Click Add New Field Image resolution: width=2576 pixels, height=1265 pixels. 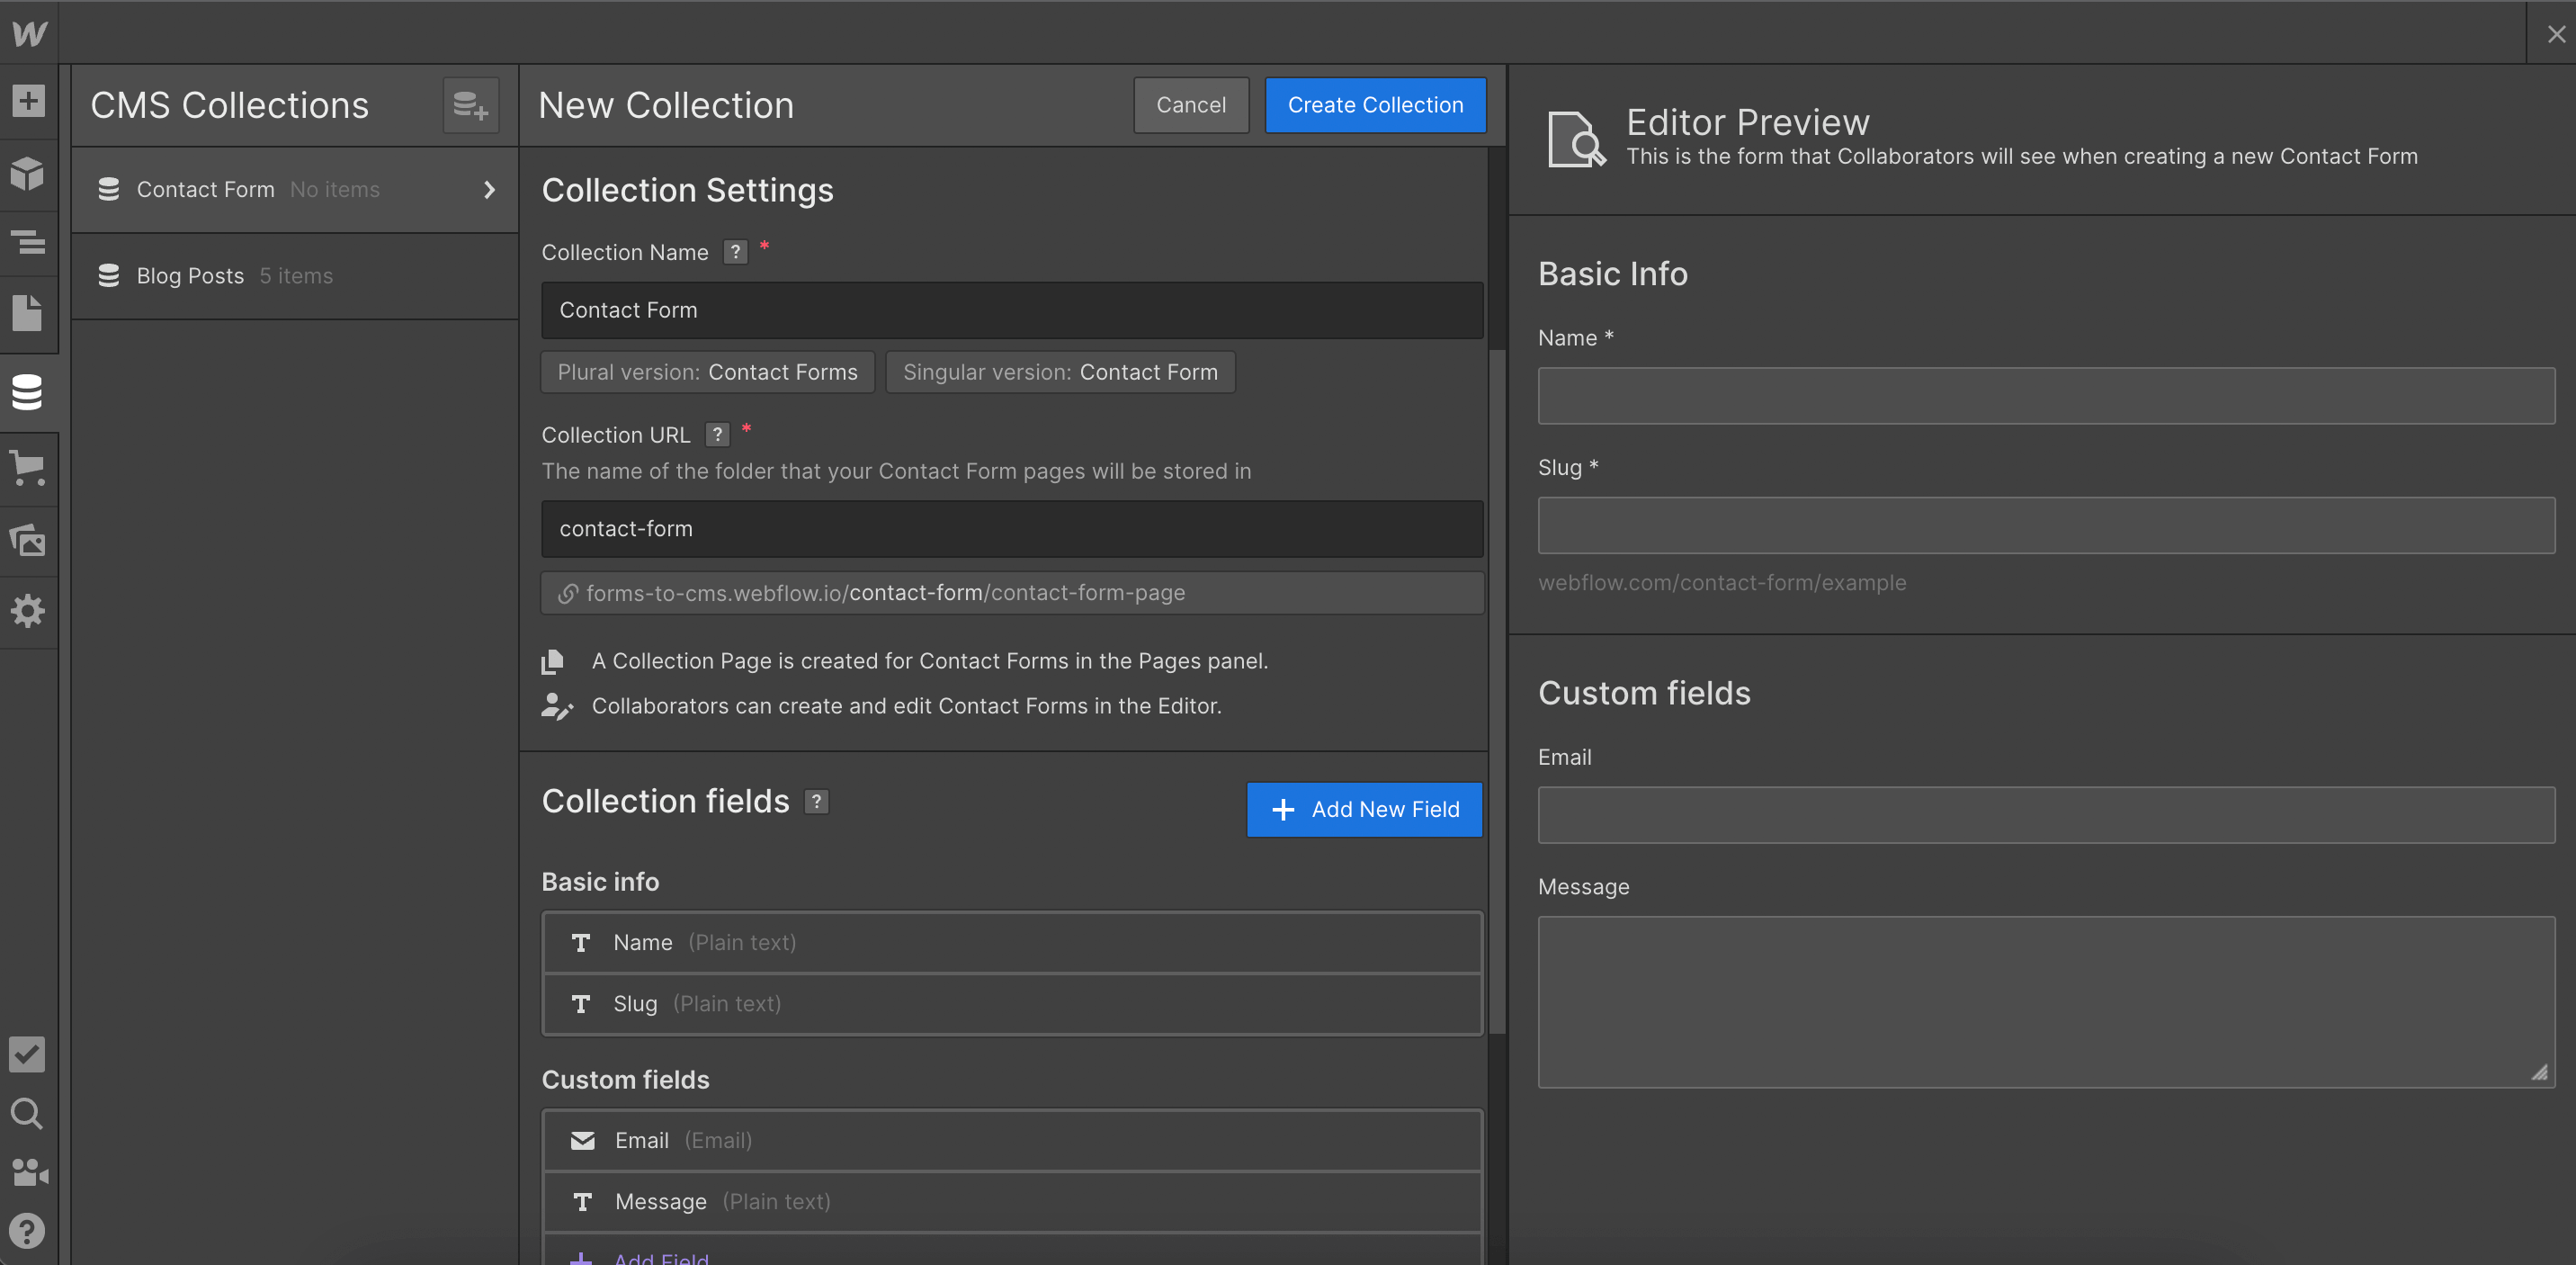point(1364,809)
